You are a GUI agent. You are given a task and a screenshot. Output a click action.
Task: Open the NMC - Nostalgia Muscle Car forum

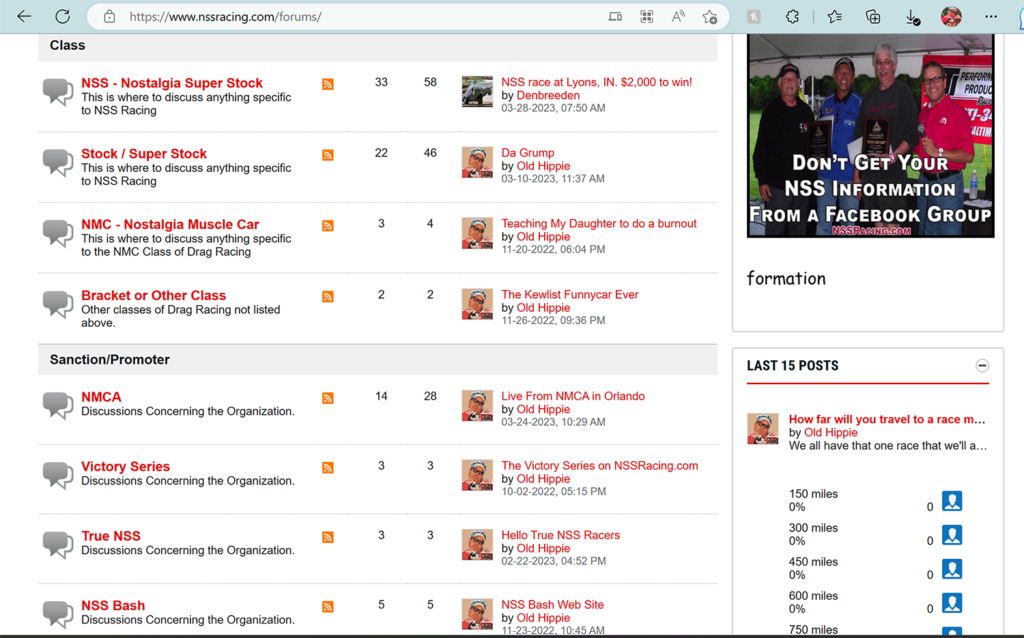pos(170,224)
